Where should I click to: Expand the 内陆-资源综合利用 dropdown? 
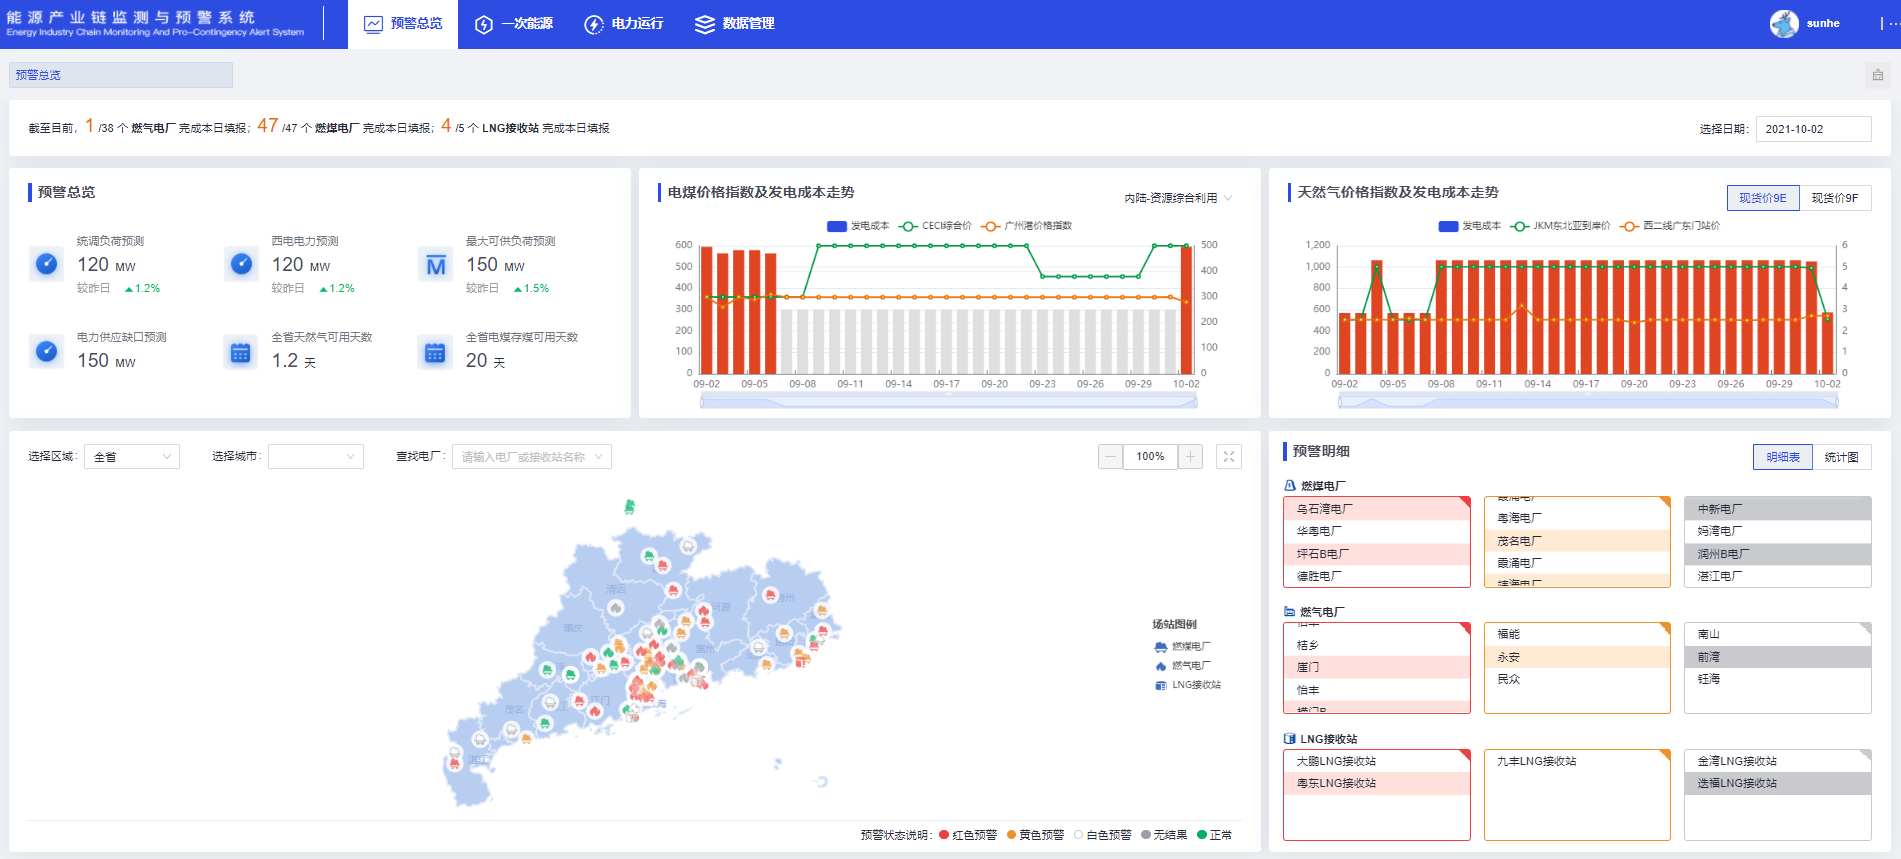click(x=1178, y=198)
